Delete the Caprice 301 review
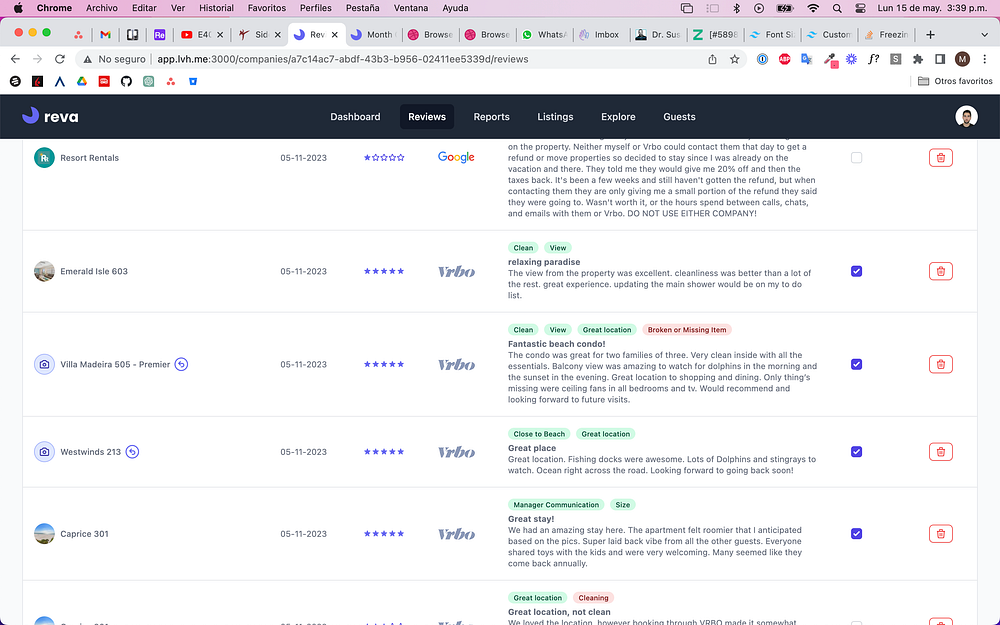The height and width of the screenshot is (625, 1000). tap(941, 534)
